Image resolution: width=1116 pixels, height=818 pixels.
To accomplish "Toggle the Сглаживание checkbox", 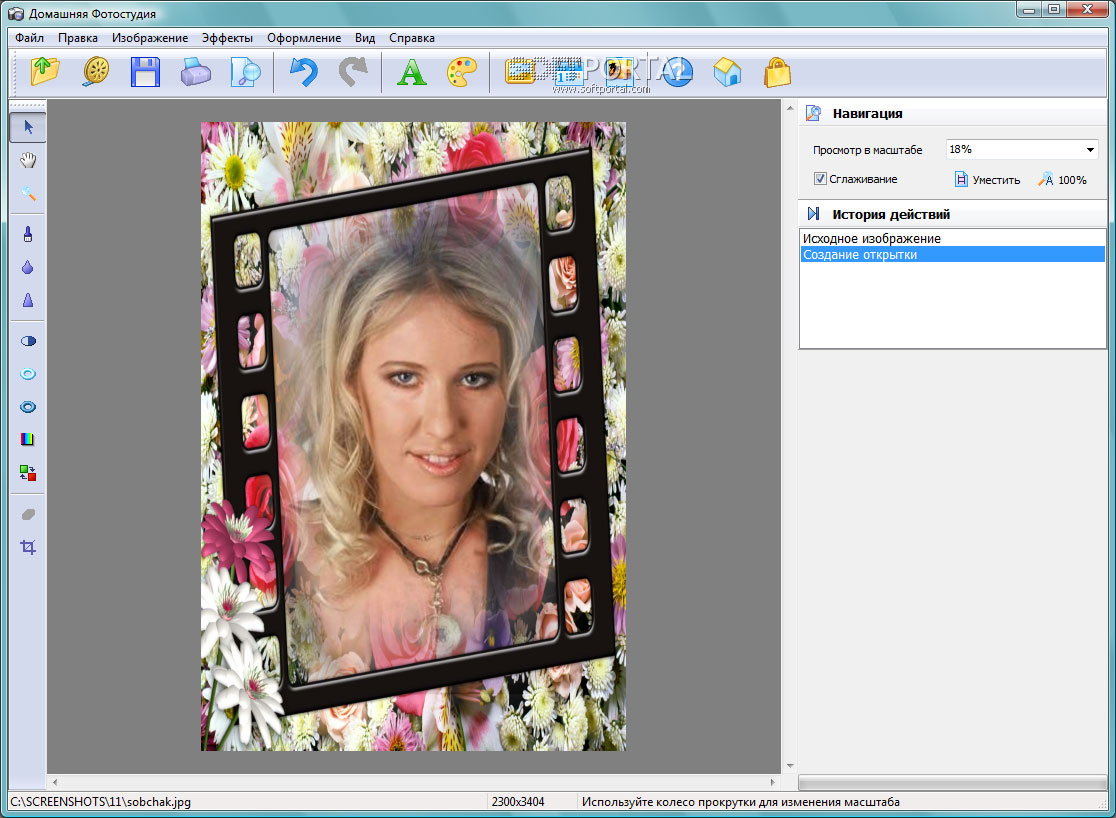I will [820, 179].
